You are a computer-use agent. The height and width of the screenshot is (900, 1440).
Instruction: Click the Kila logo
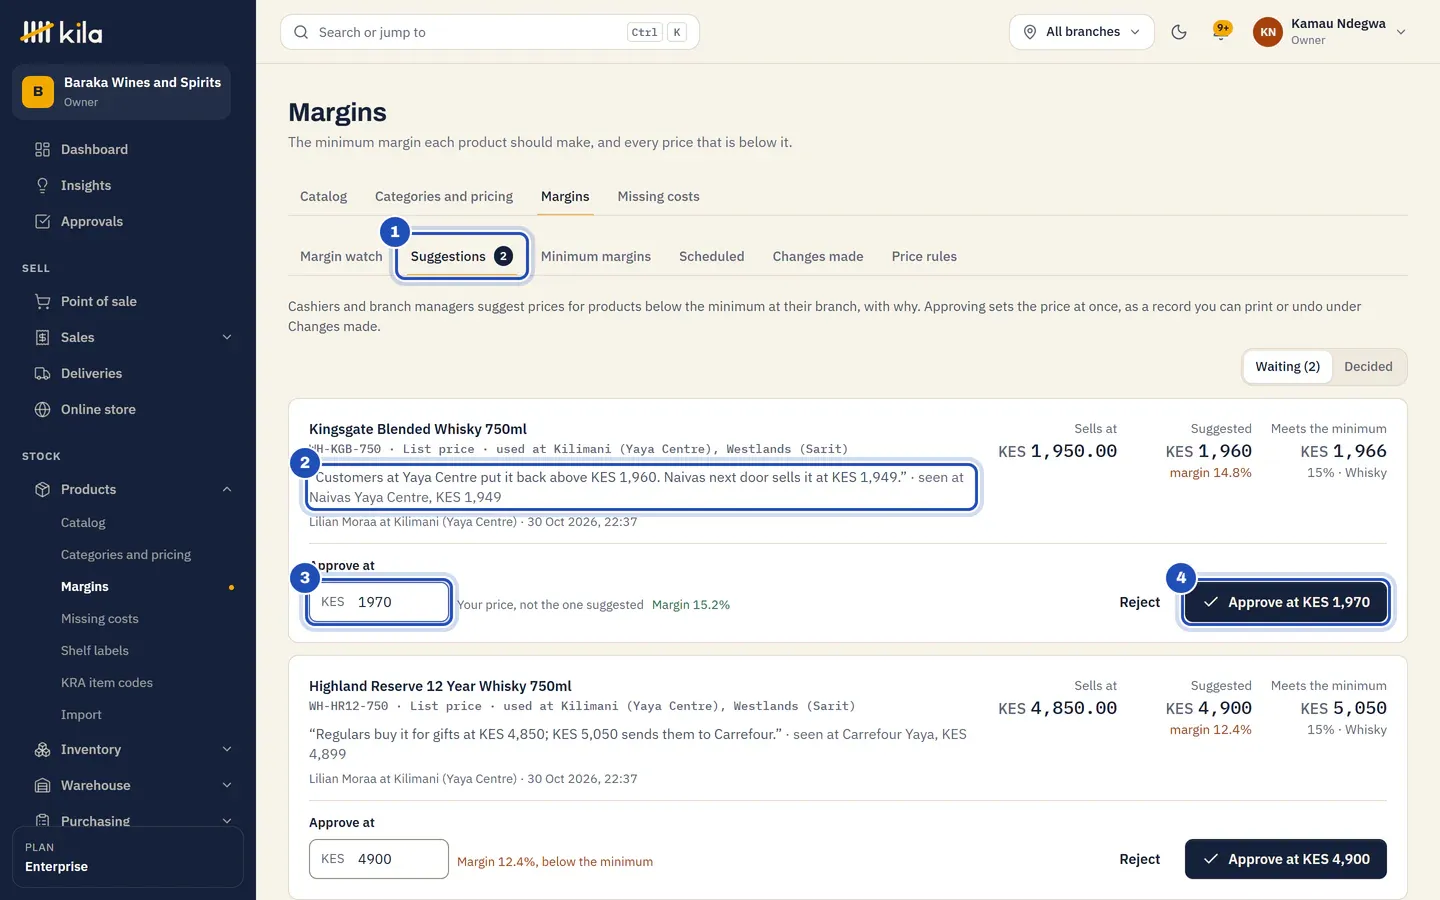pyautogui.click(x=61, y=32)
